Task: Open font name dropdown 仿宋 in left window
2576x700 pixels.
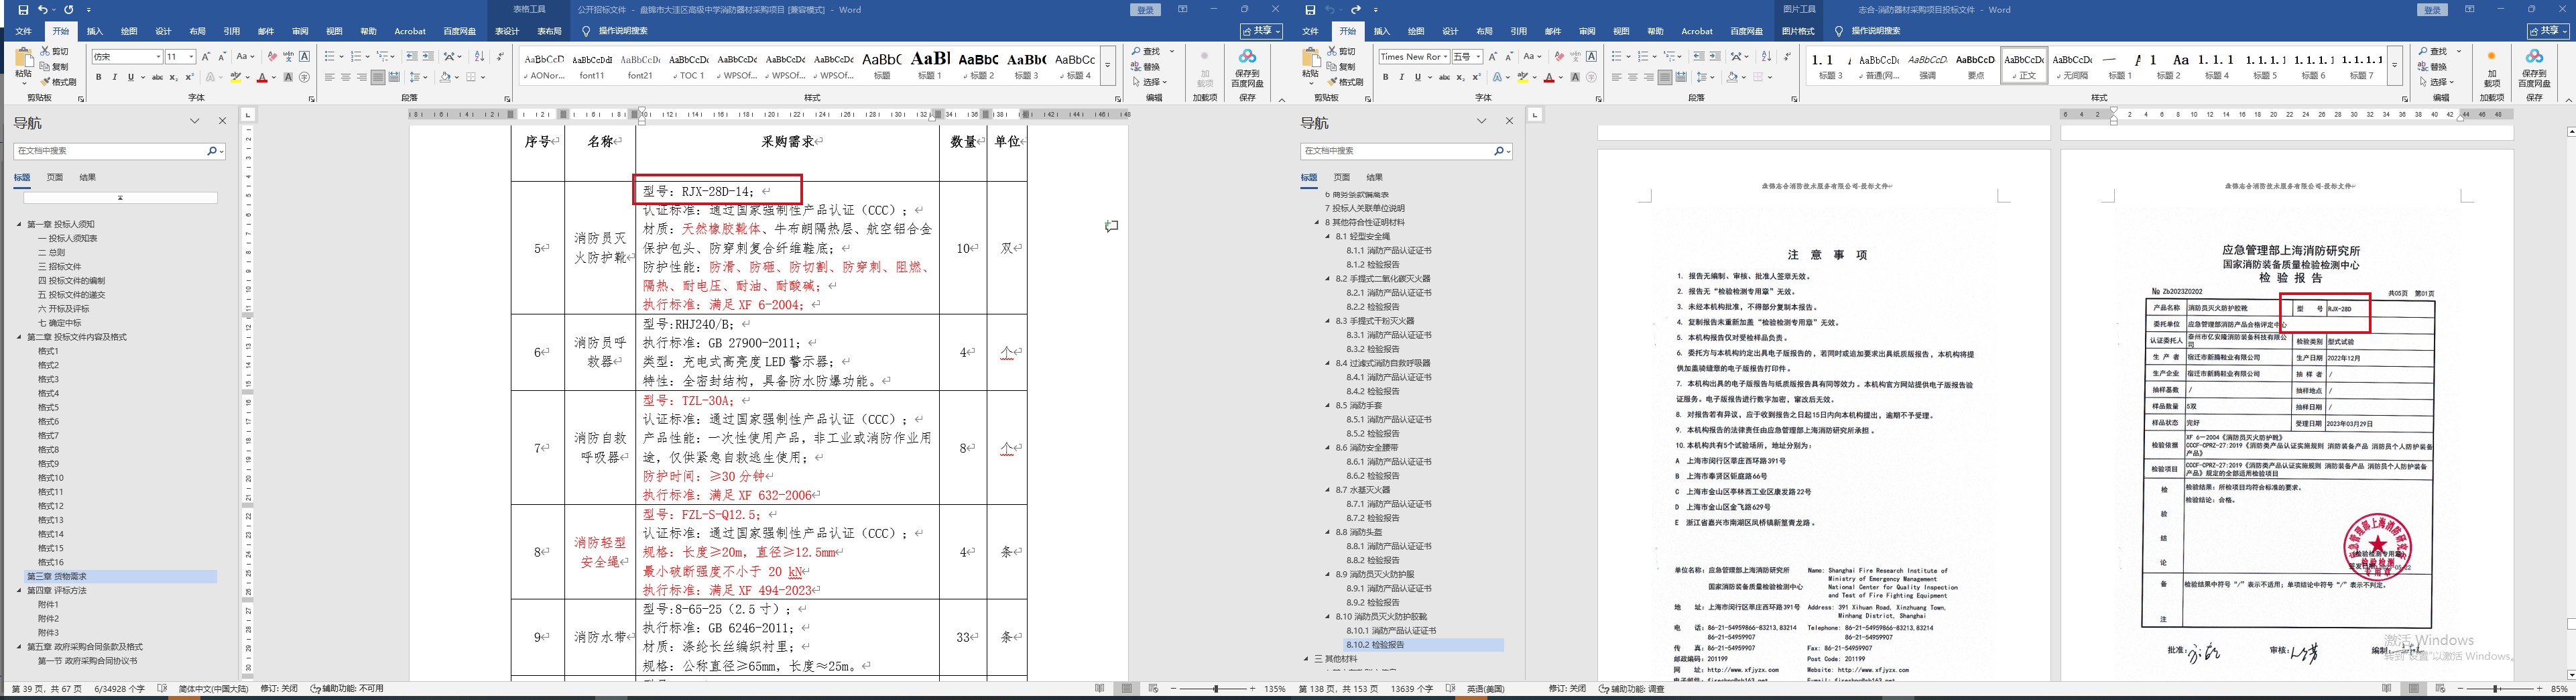Action: tap(158, 57)
